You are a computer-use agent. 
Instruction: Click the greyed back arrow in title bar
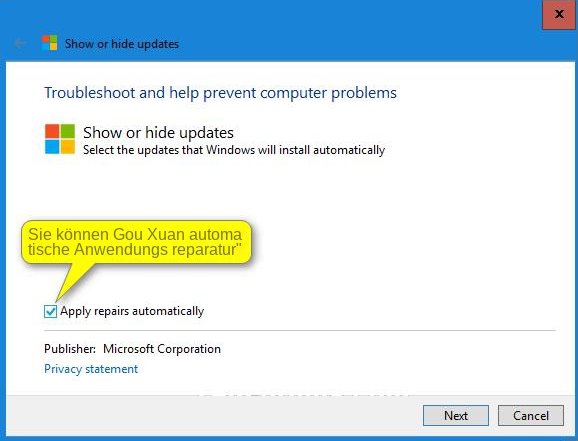click(20, 44)
